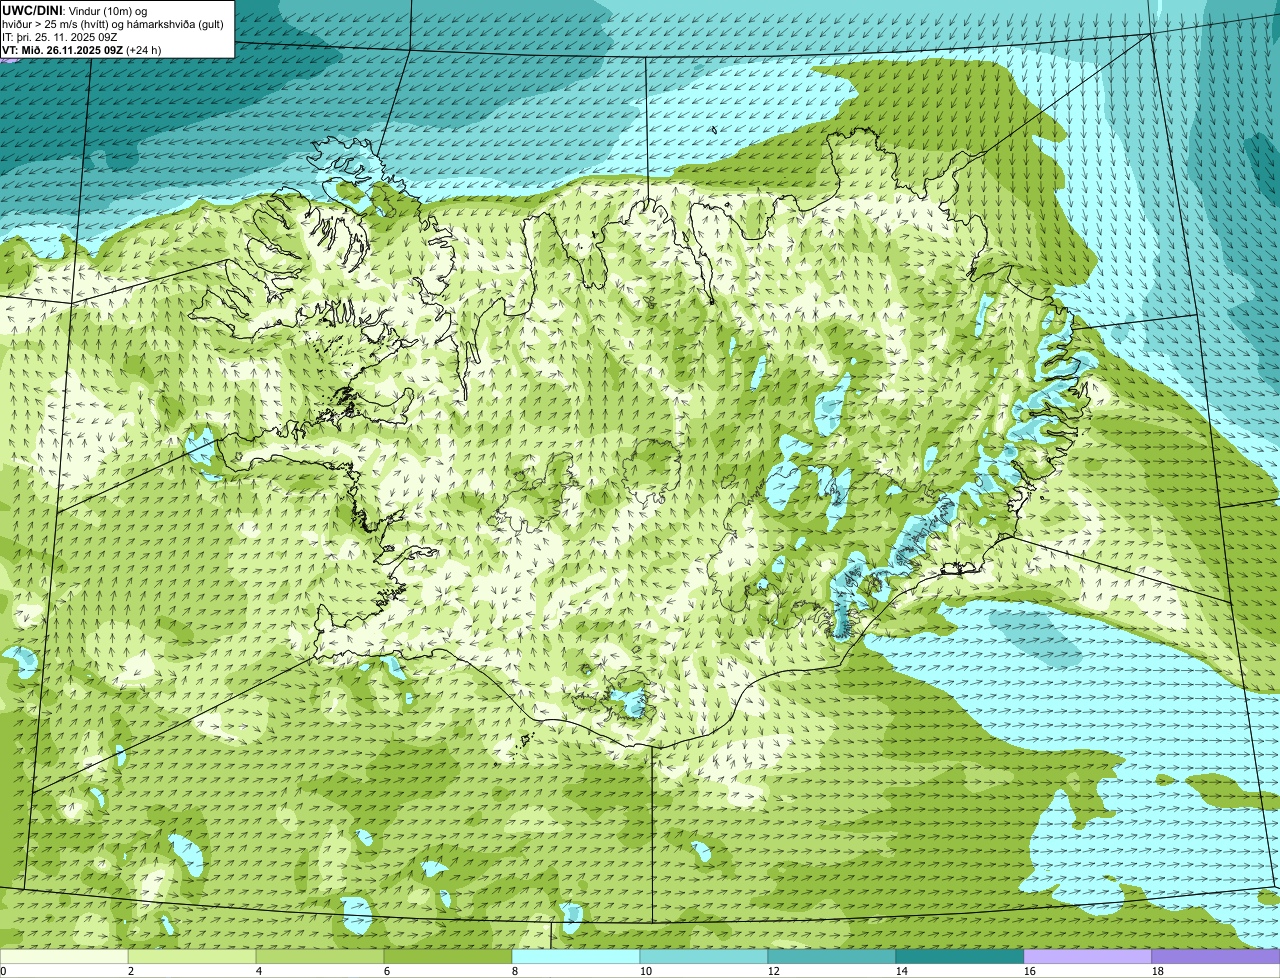Click the 16–18 m/s lavender color bar segment

(x=1088, y=956)
